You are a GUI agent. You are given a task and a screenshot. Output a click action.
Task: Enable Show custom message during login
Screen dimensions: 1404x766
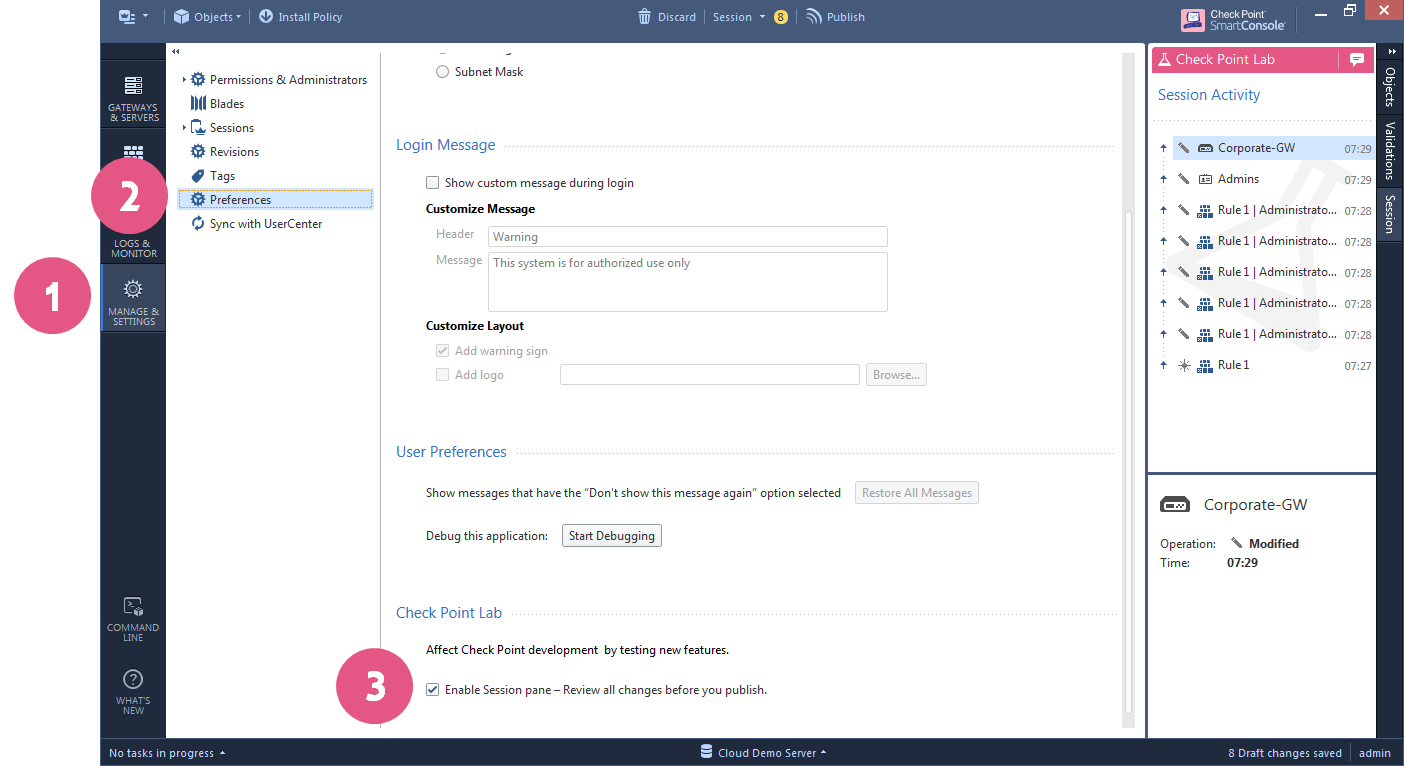point(432,183)
